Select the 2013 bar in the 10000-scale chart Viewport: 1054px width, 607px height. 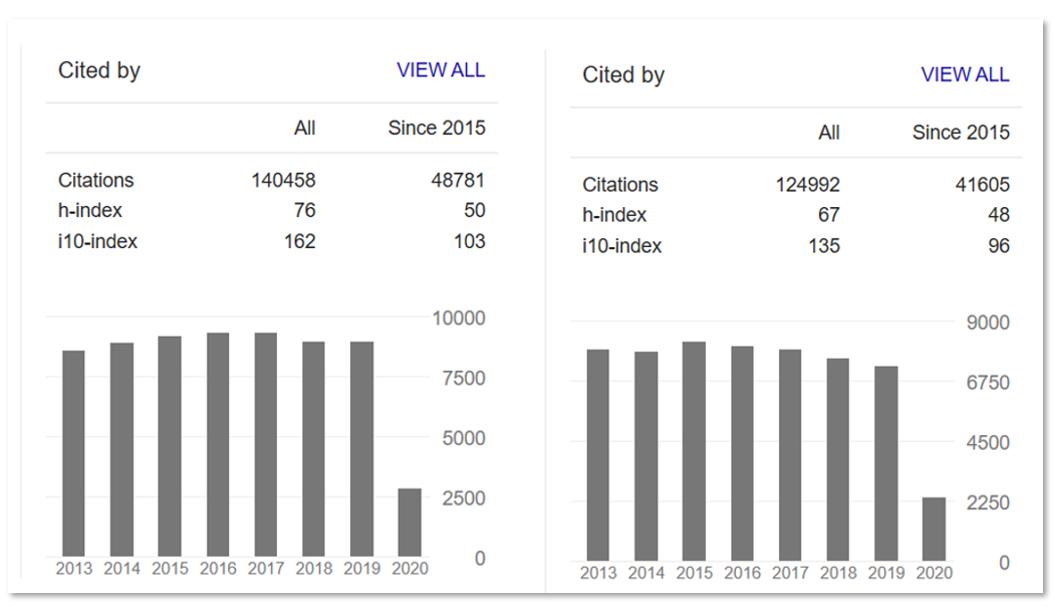click(73, 453)
